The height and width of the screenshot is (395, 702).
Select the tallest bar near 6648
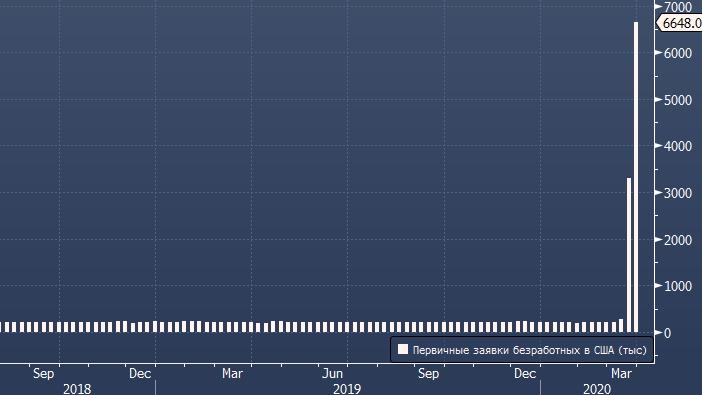[636, 177]
